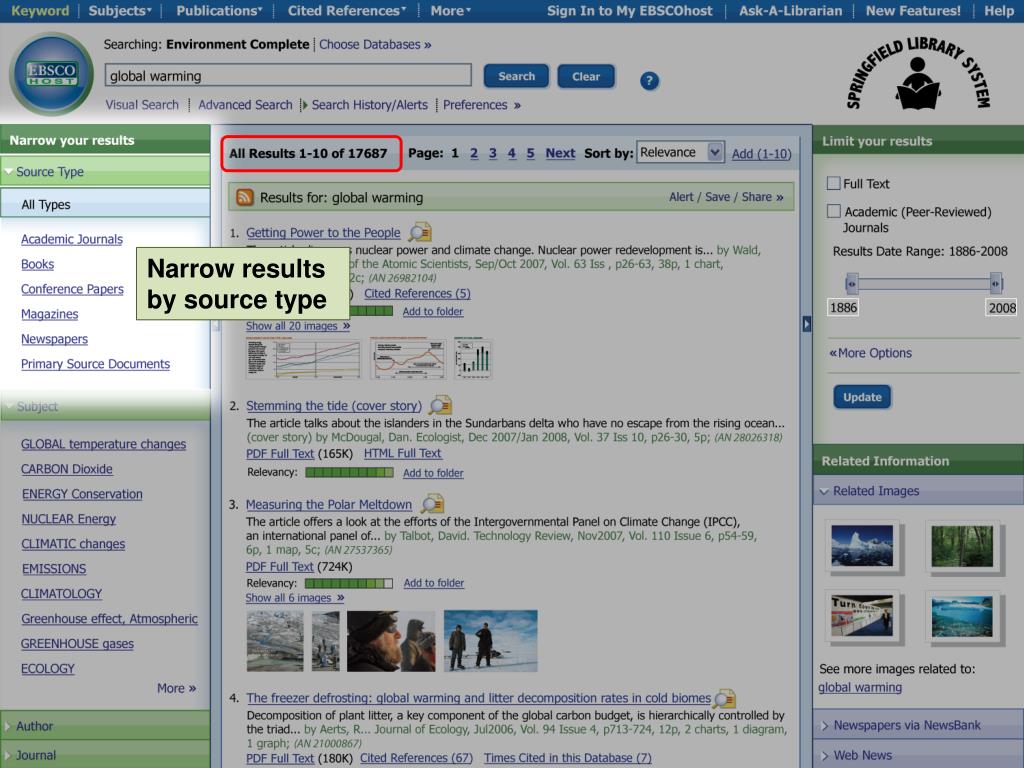
Task: Filter by Academic Journals
Action: pyautogui.click(x=72, y=239)
